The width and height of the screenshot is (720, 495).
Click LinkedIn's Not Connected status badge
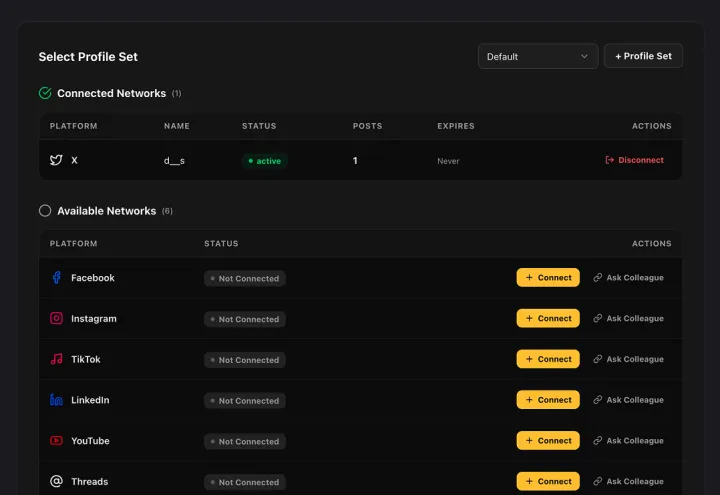[x=245, y=400]
